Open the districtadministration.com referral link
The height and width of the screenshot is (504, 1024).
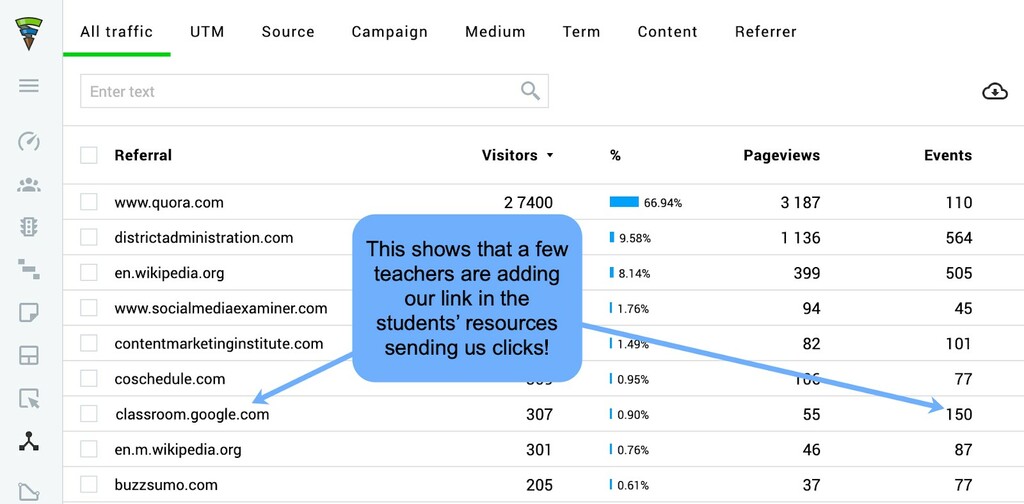204,238
